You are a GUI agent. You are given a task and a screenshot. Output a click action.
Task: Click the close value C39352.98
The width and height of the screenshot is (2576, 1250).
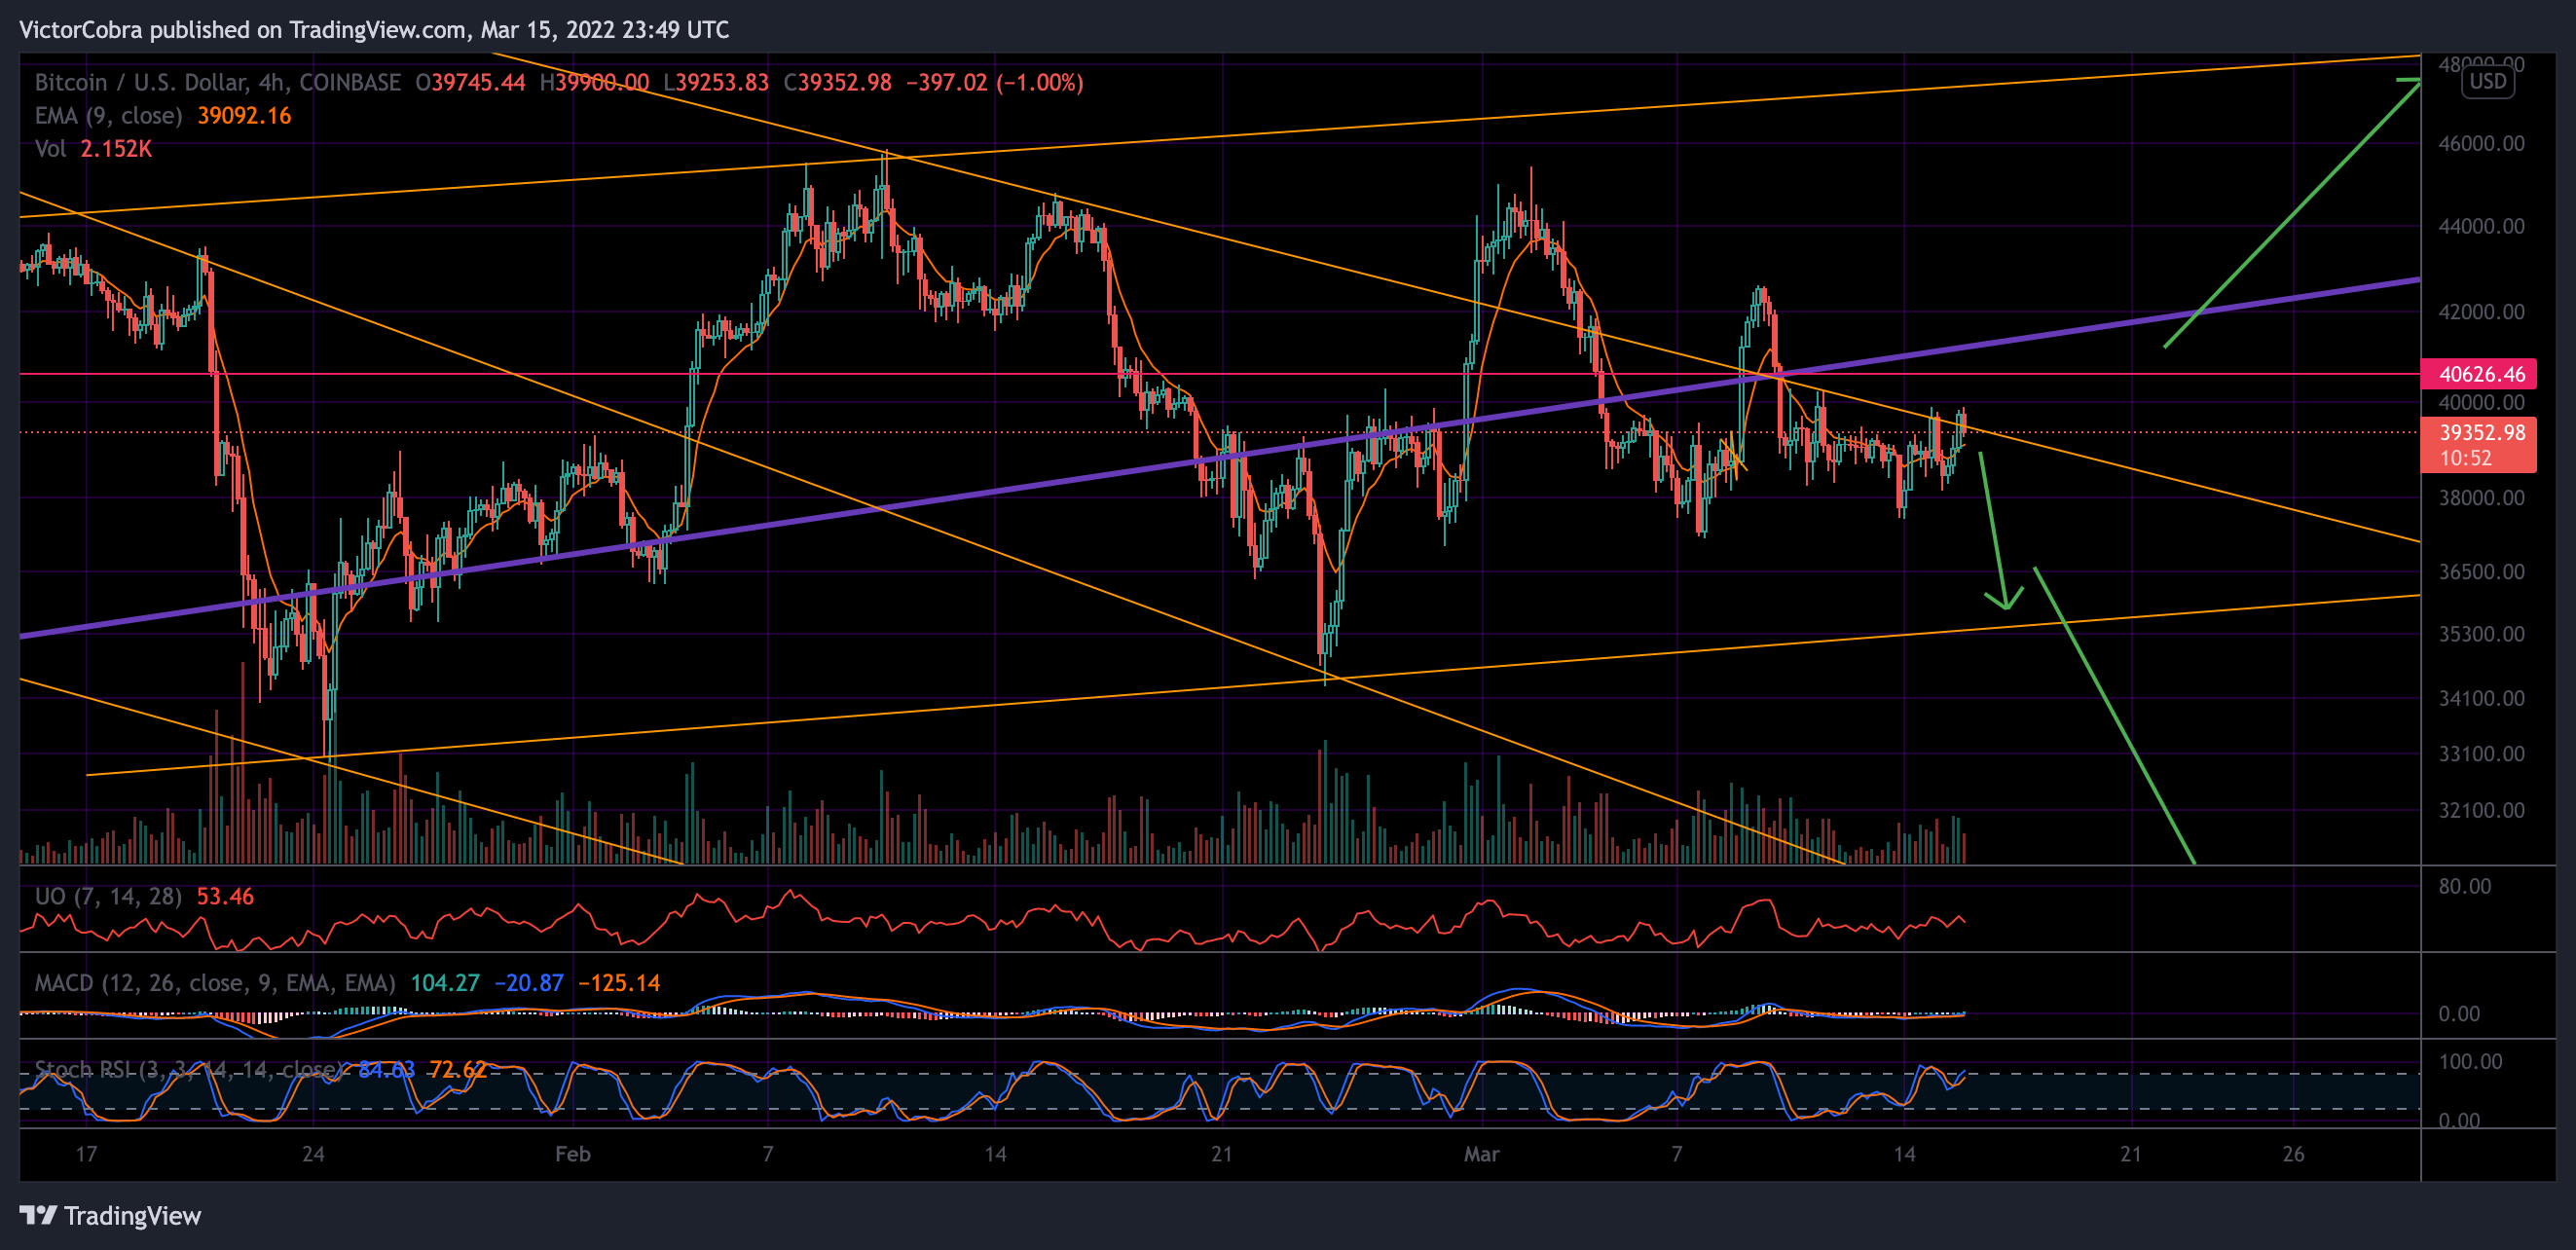(837, 82)
